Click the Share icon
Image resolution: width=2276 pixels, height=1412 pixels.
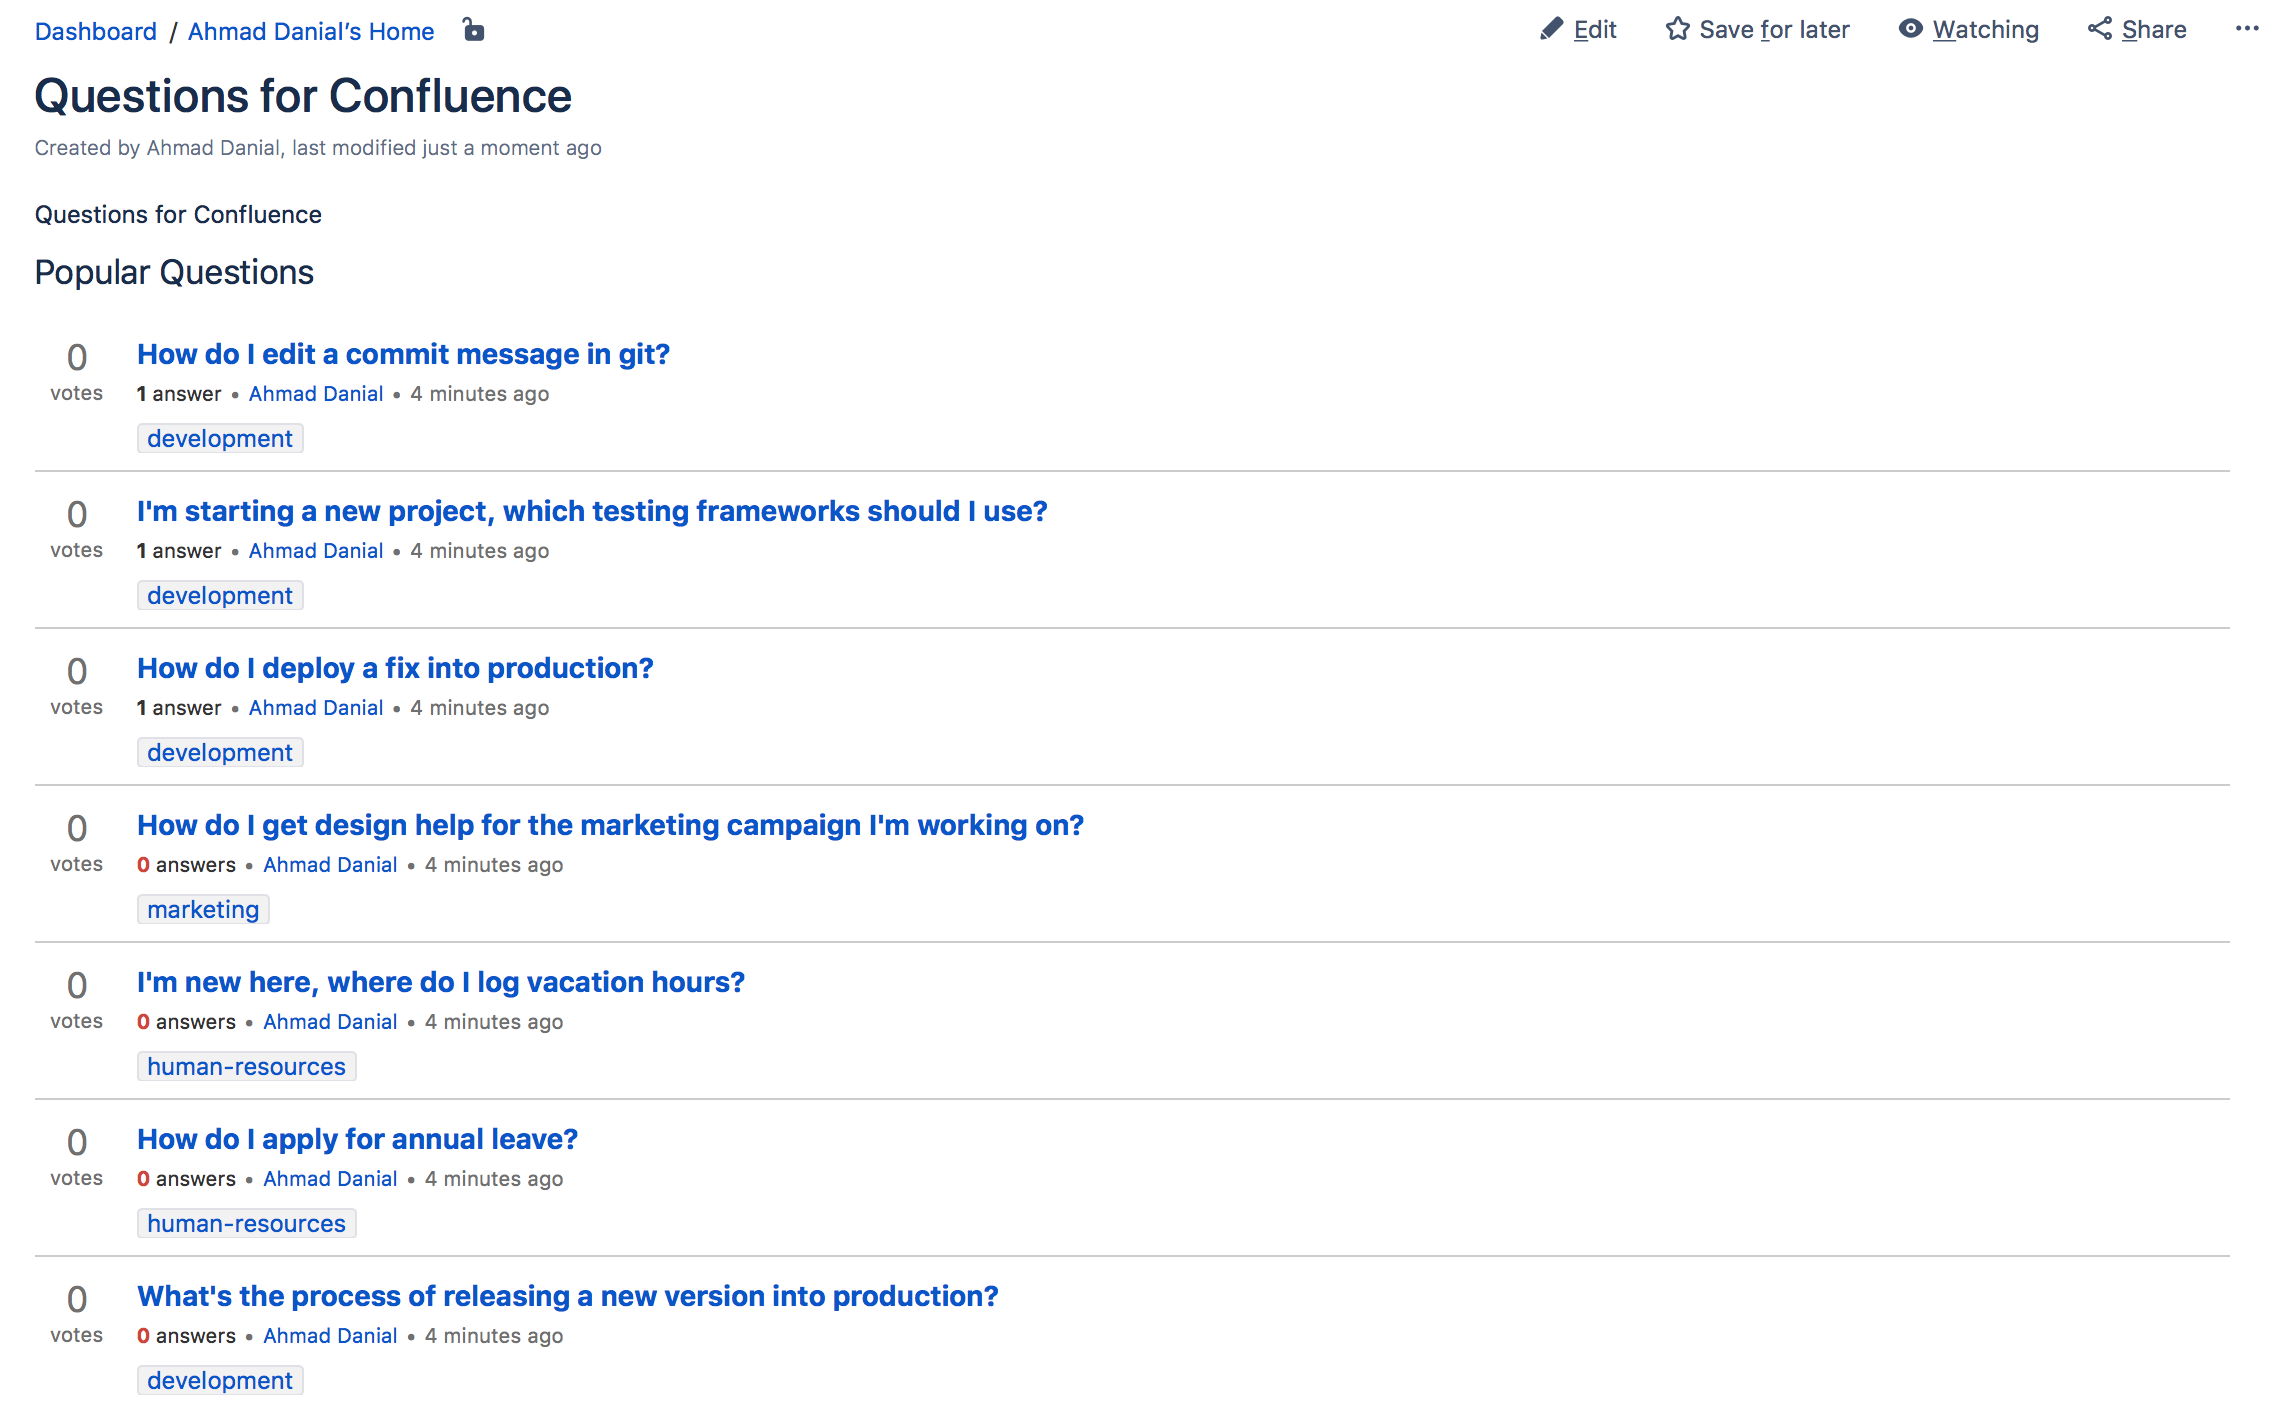point(2099,29)
